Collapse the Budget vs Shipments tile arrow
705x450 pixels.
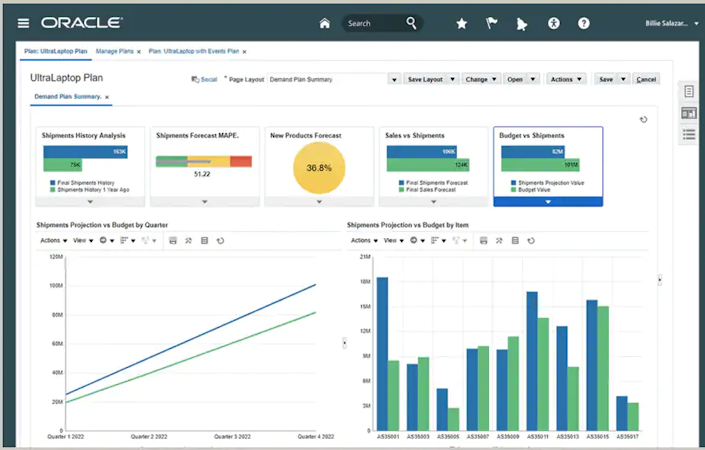[x=548, y=202]
